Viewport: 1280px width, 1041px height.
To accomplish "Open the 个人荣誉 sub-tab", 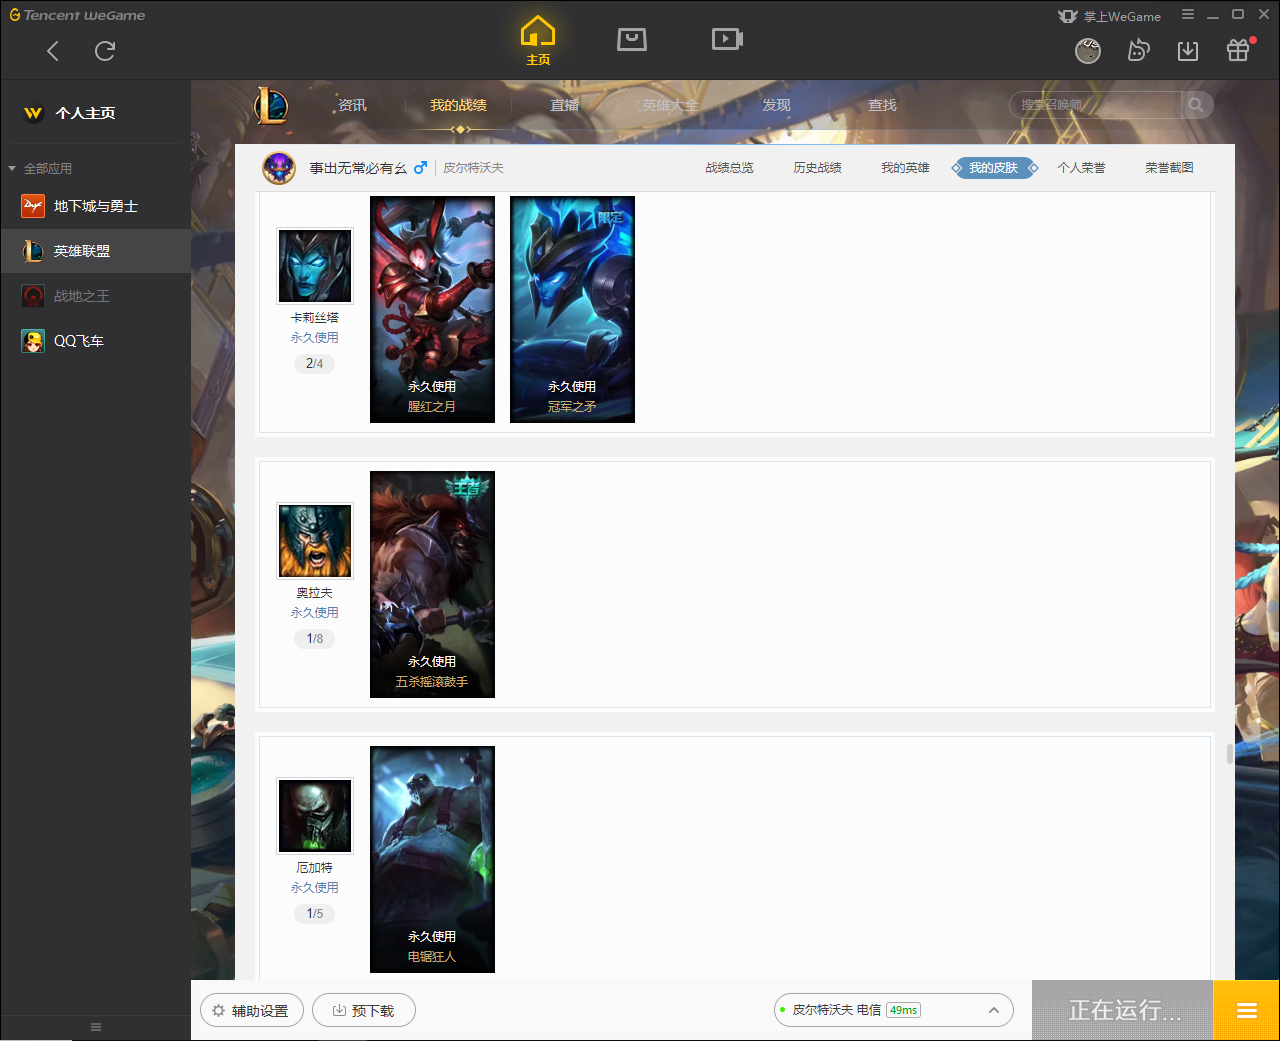I will 1081,168.
